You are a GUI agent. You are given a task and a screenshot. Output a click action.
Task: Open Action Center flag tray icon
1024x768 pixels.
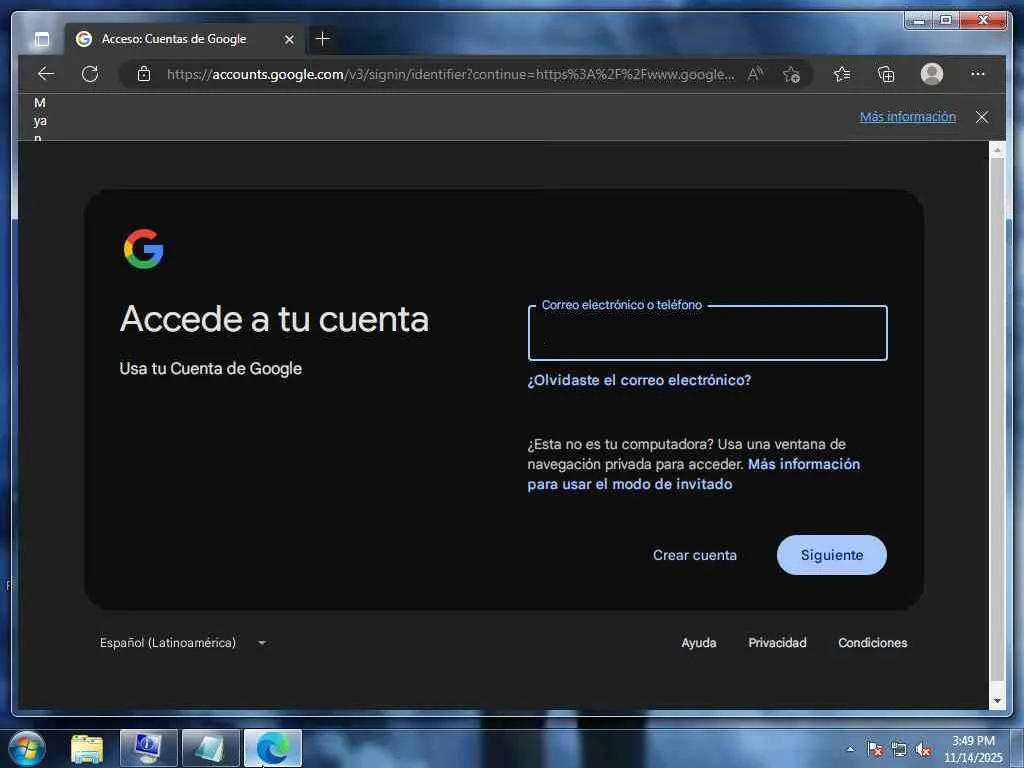(x=875, y=749)
